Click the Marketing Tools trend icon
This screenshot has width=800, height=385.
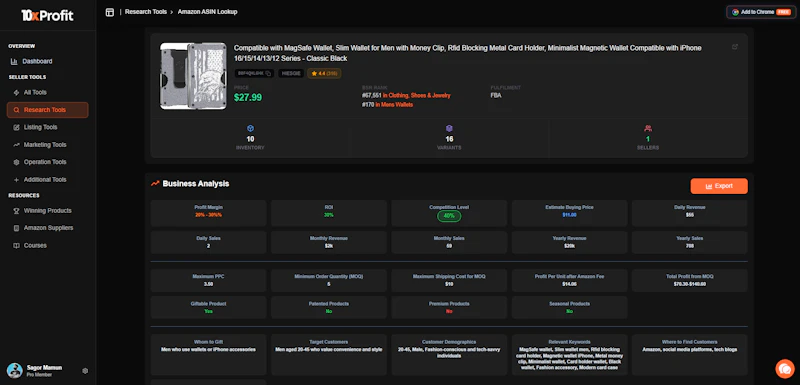[x=16, y=145]
